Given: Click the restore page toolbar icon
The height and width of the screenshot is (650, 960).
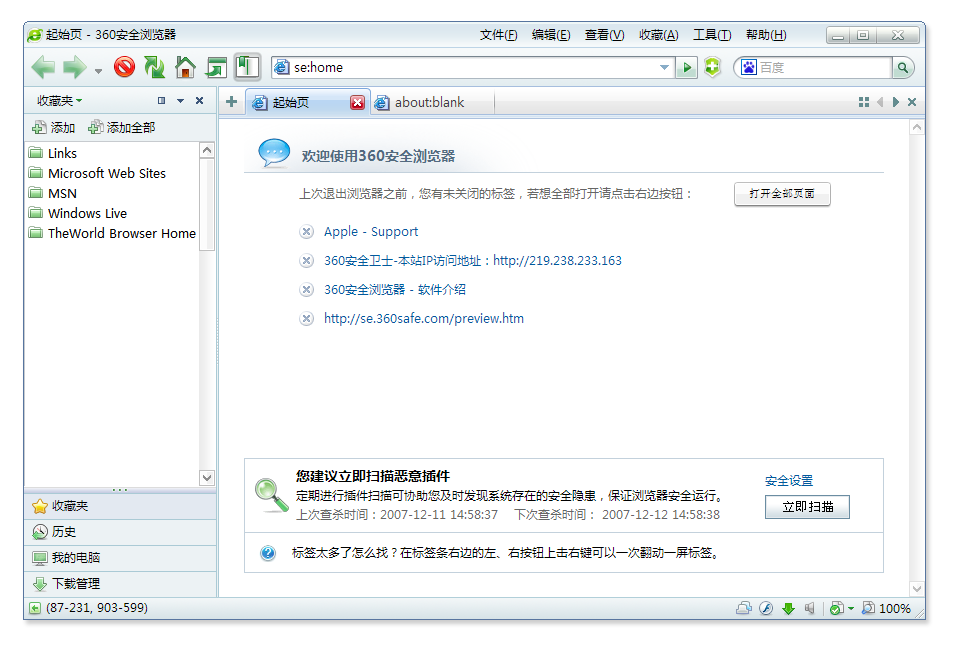Looking at the screenshot, I should point(216,67).
